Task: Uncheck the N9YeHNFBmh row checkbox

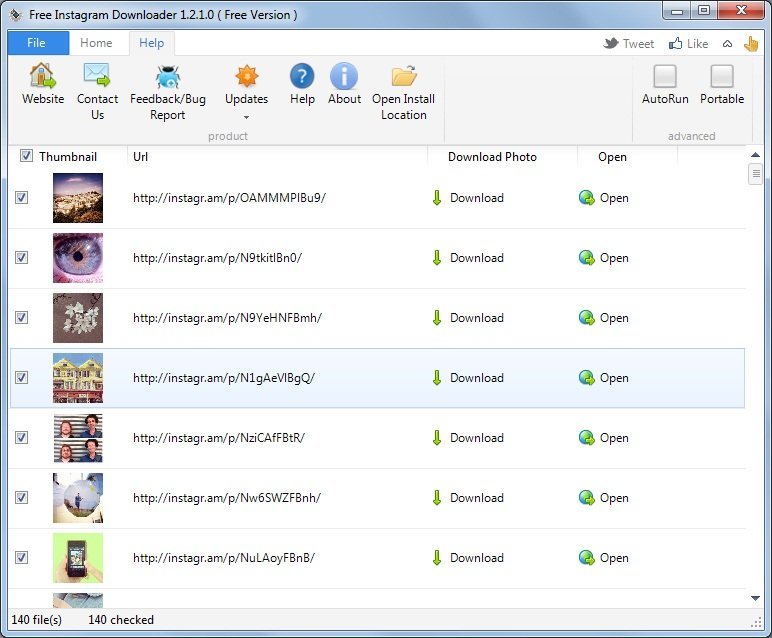Action: point(21,318)
